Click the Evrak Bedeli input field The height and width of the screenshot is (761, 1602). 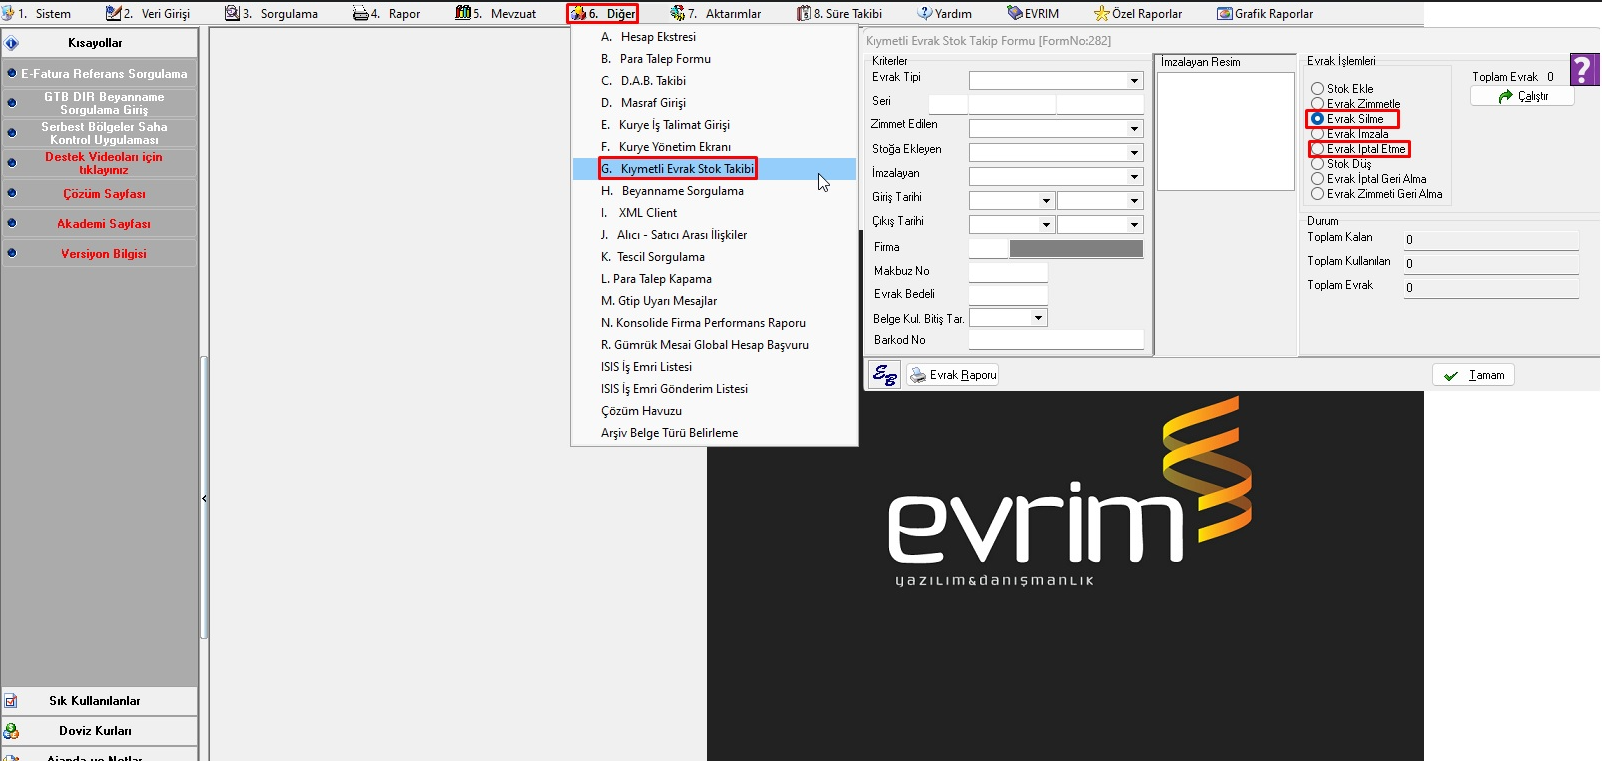1008,294
